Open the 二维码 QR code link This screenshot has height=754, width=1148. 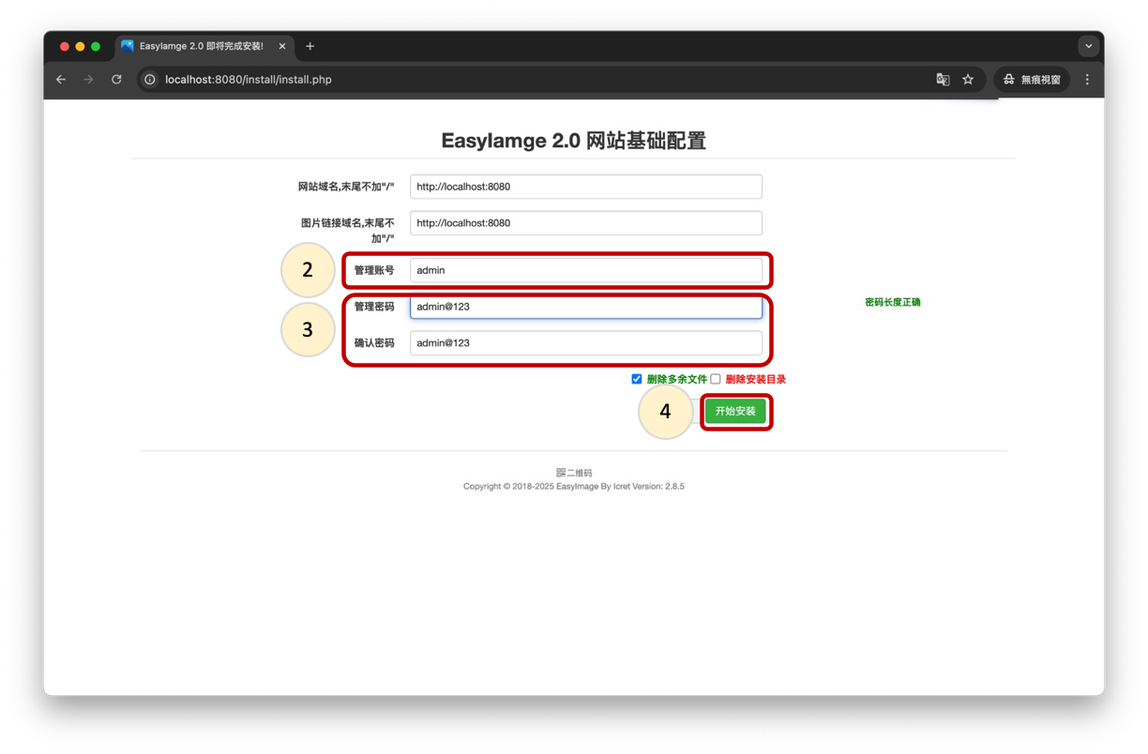pyautogui.click(x=573, y=472)
